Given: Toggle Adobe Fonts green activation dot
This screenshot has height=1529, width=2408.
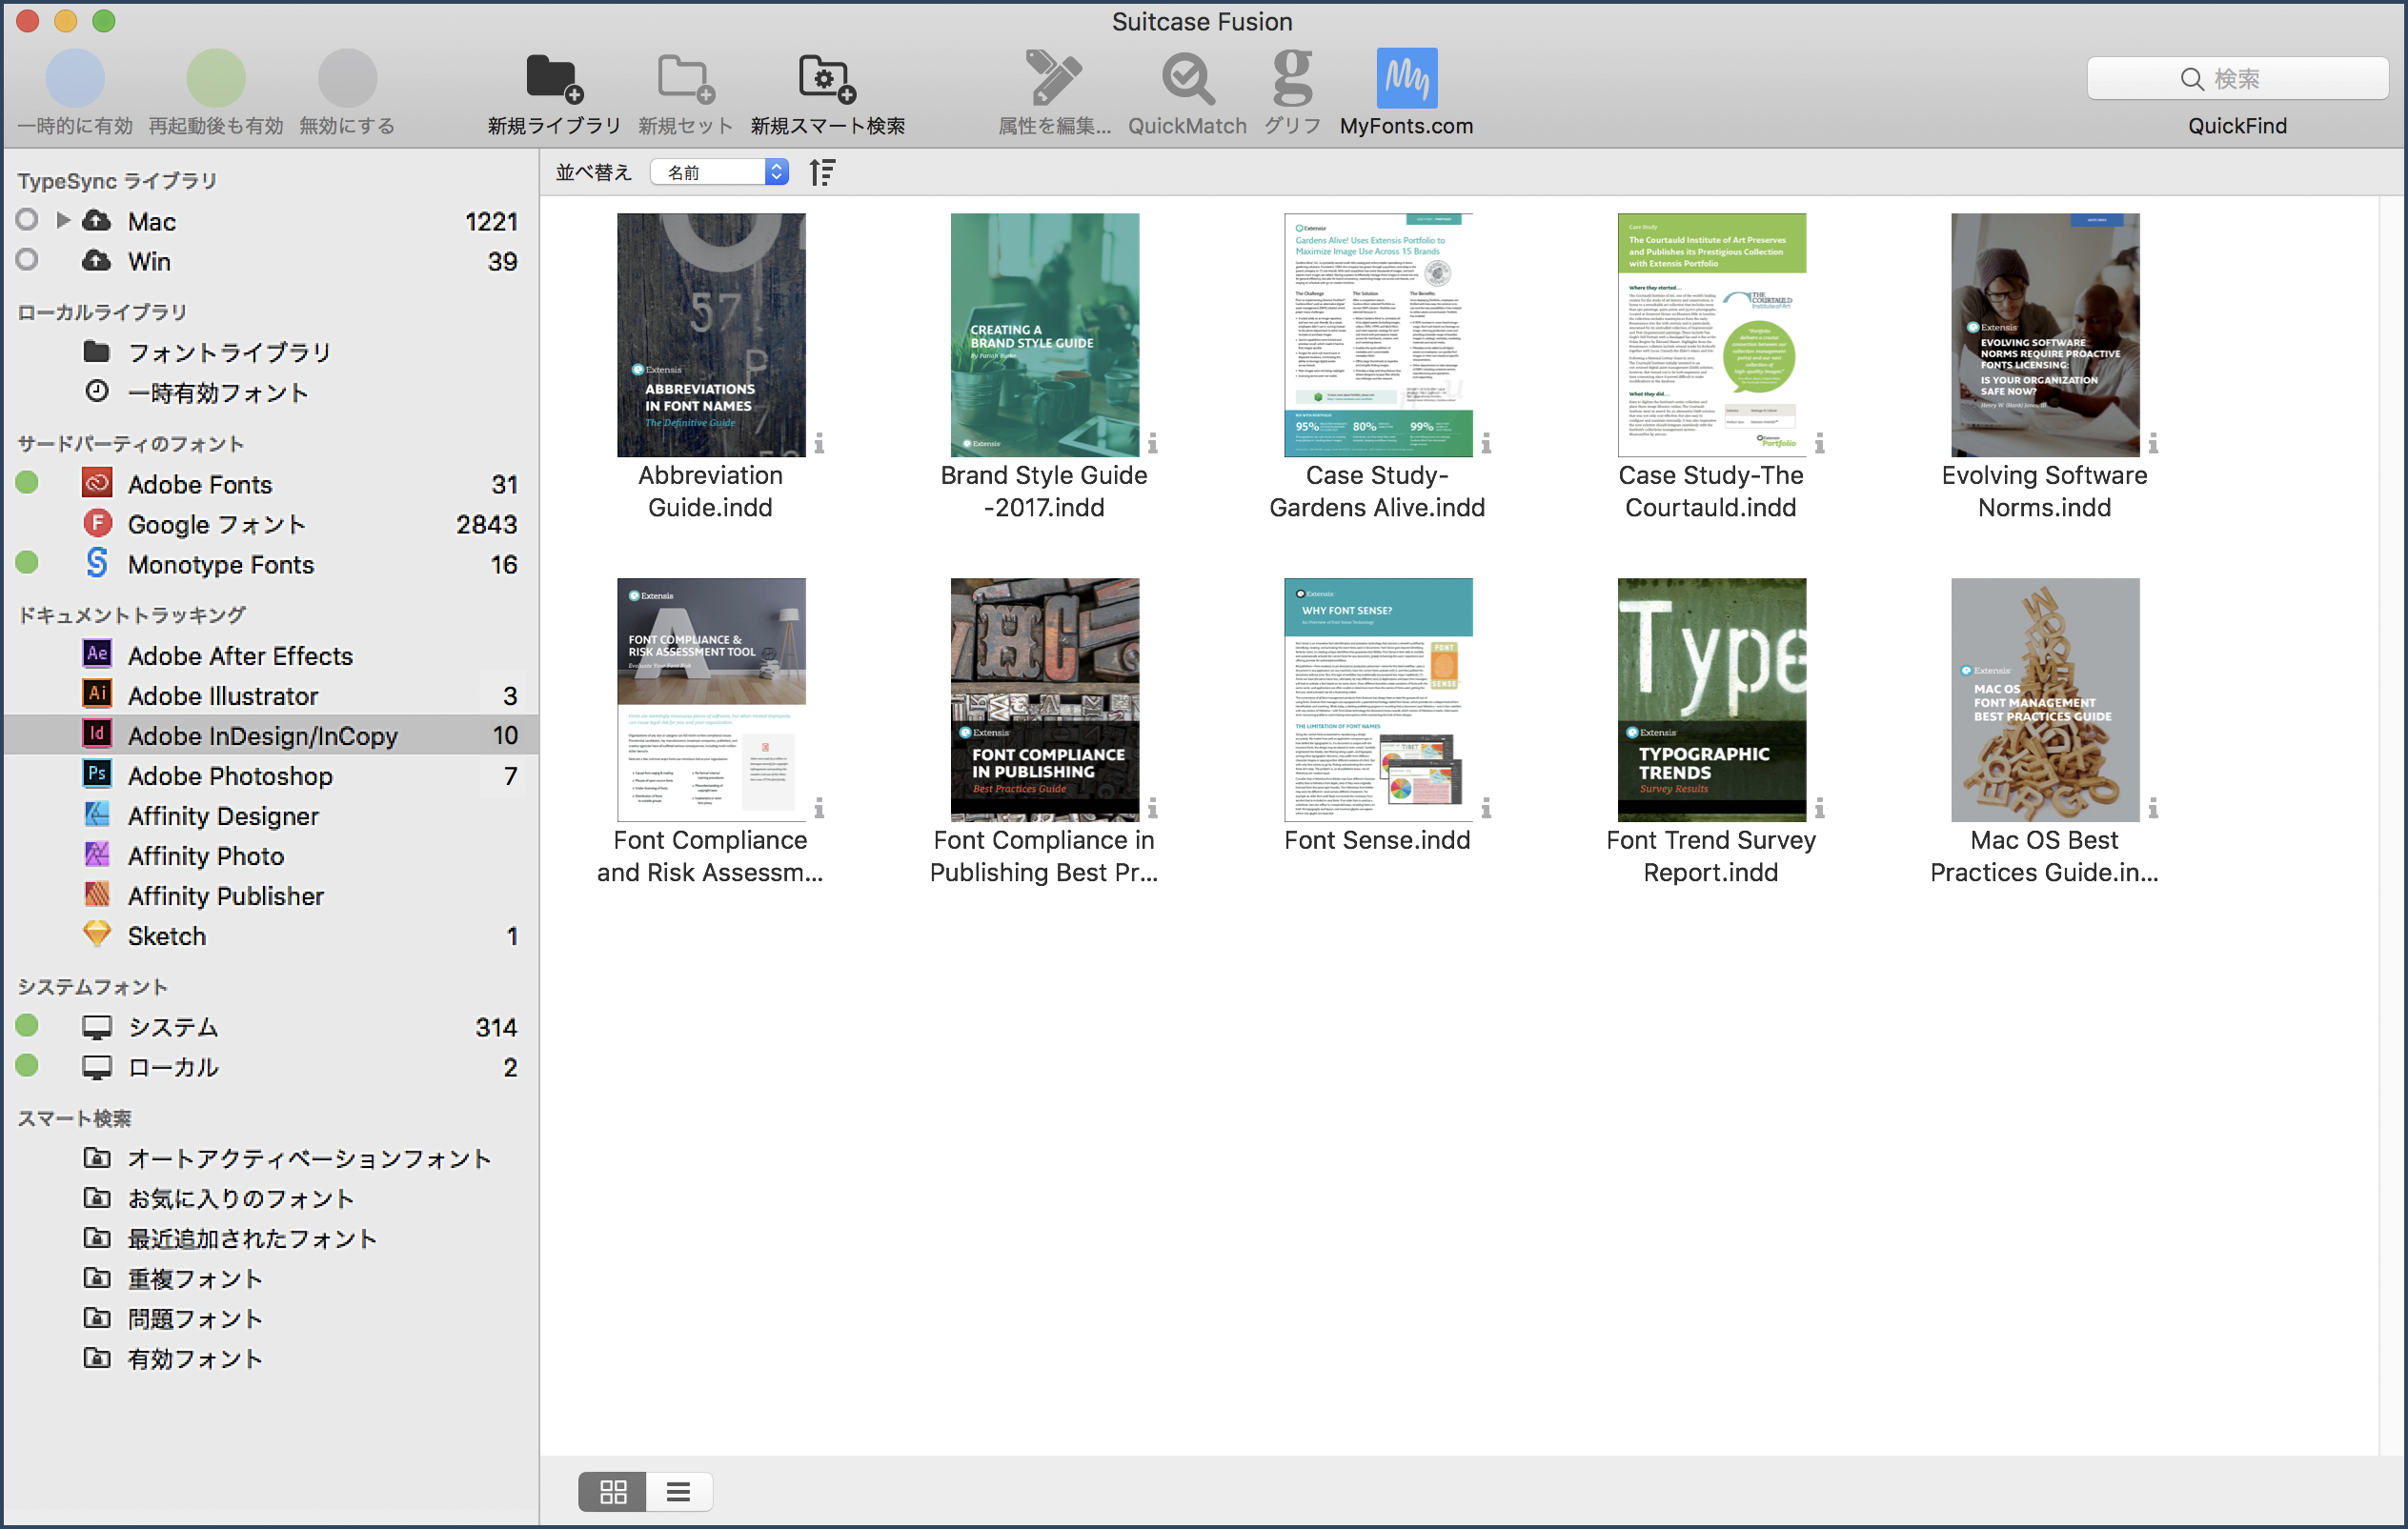Looking at the screenshot, I should [27, 483].
